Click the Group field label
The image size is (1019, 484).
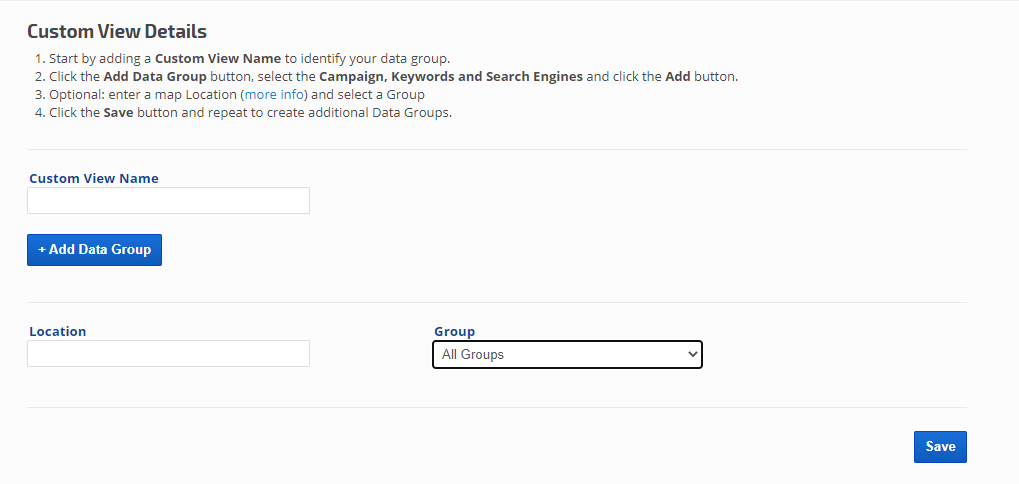click(x=454, y=331)
